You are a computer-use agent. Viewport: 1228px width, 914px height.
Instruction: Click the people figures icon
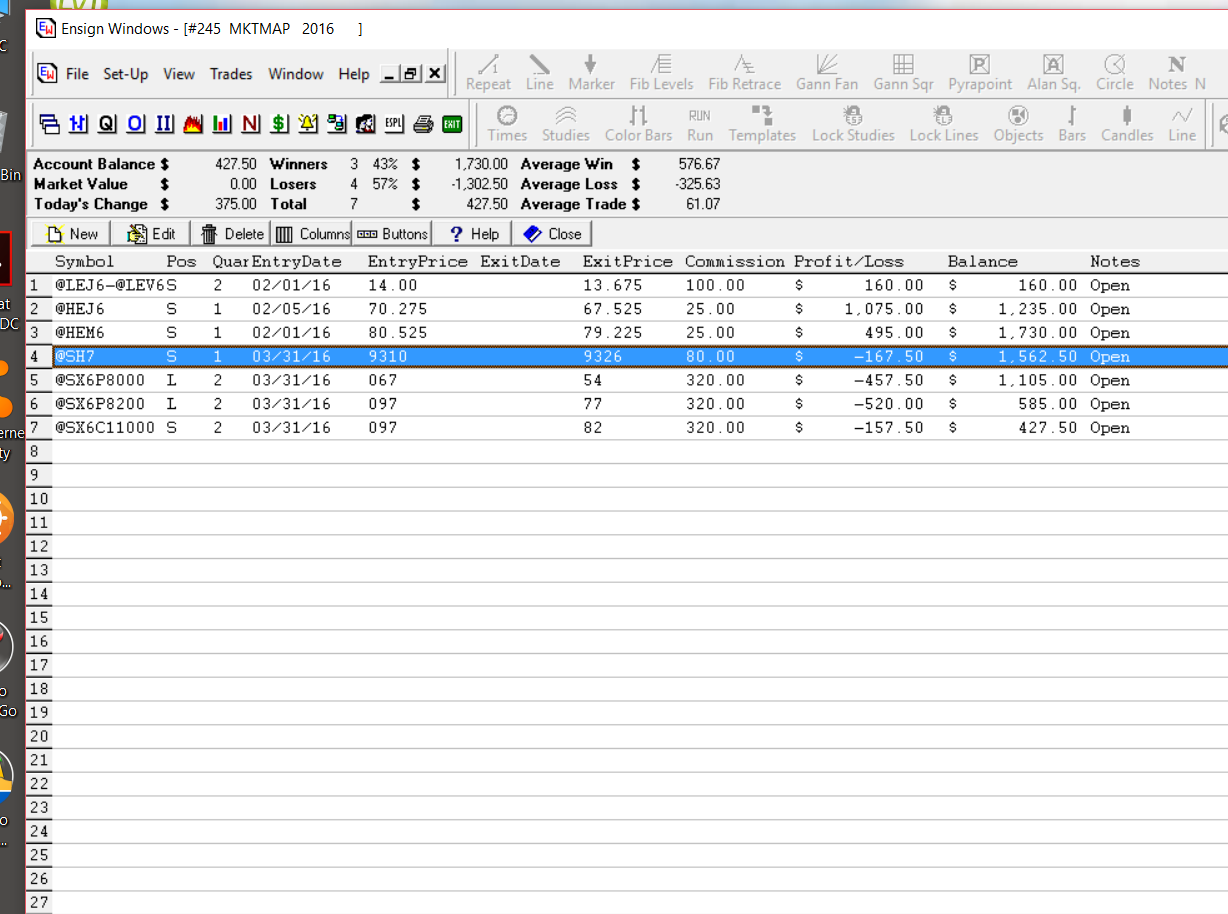coord(366,124)
